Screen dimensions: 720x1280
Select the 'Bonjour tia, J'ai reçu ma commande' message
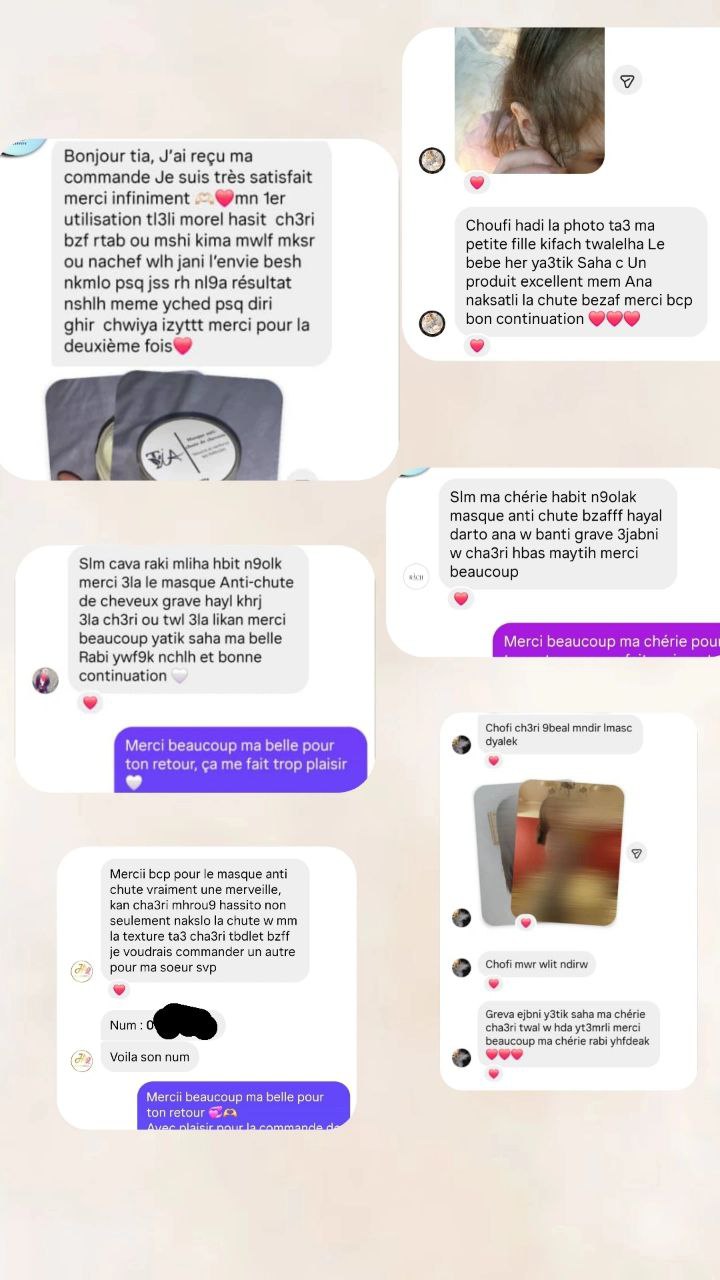(x=191, y=253)
